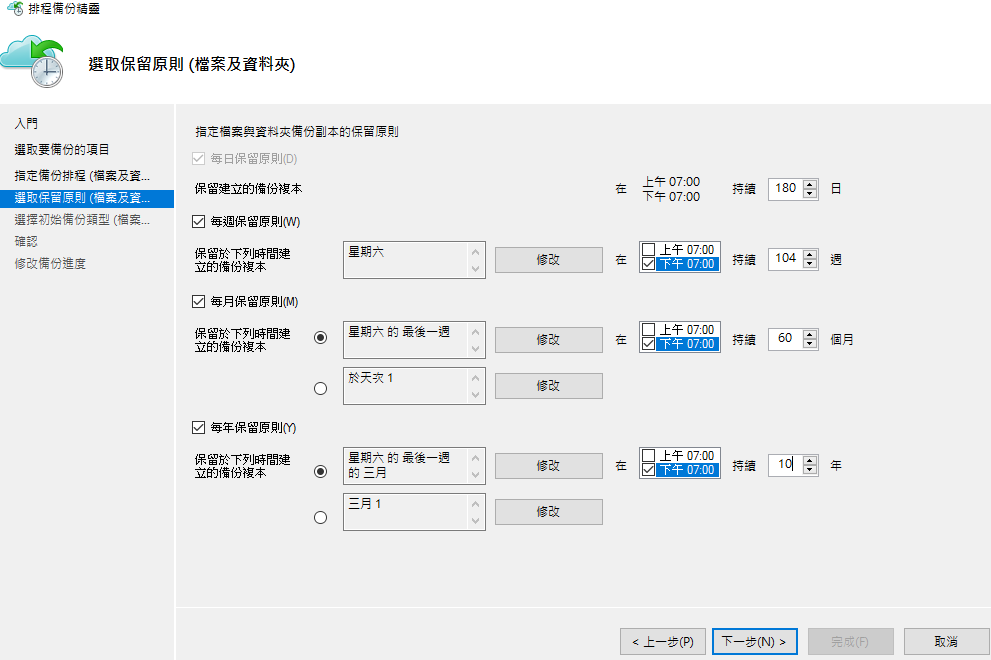Uncheck 下午 07:00 in yearly time list
Viewport: 991px width, 660px height.
click(x=650, y=470)
